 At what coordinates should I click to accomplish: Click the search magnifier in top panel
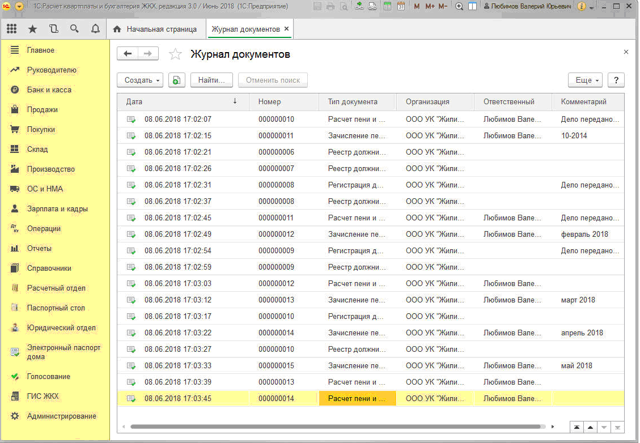click(x=74, y=29)
